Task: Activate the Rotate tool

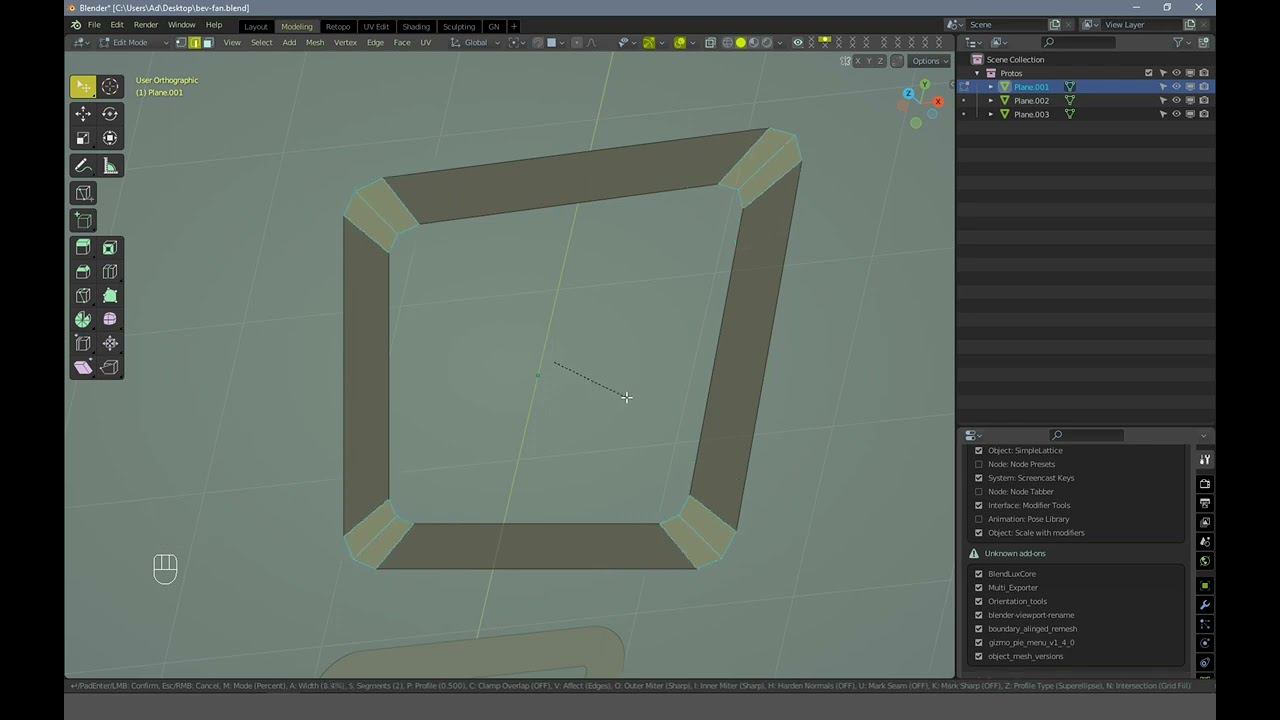Action: point(110,114)
